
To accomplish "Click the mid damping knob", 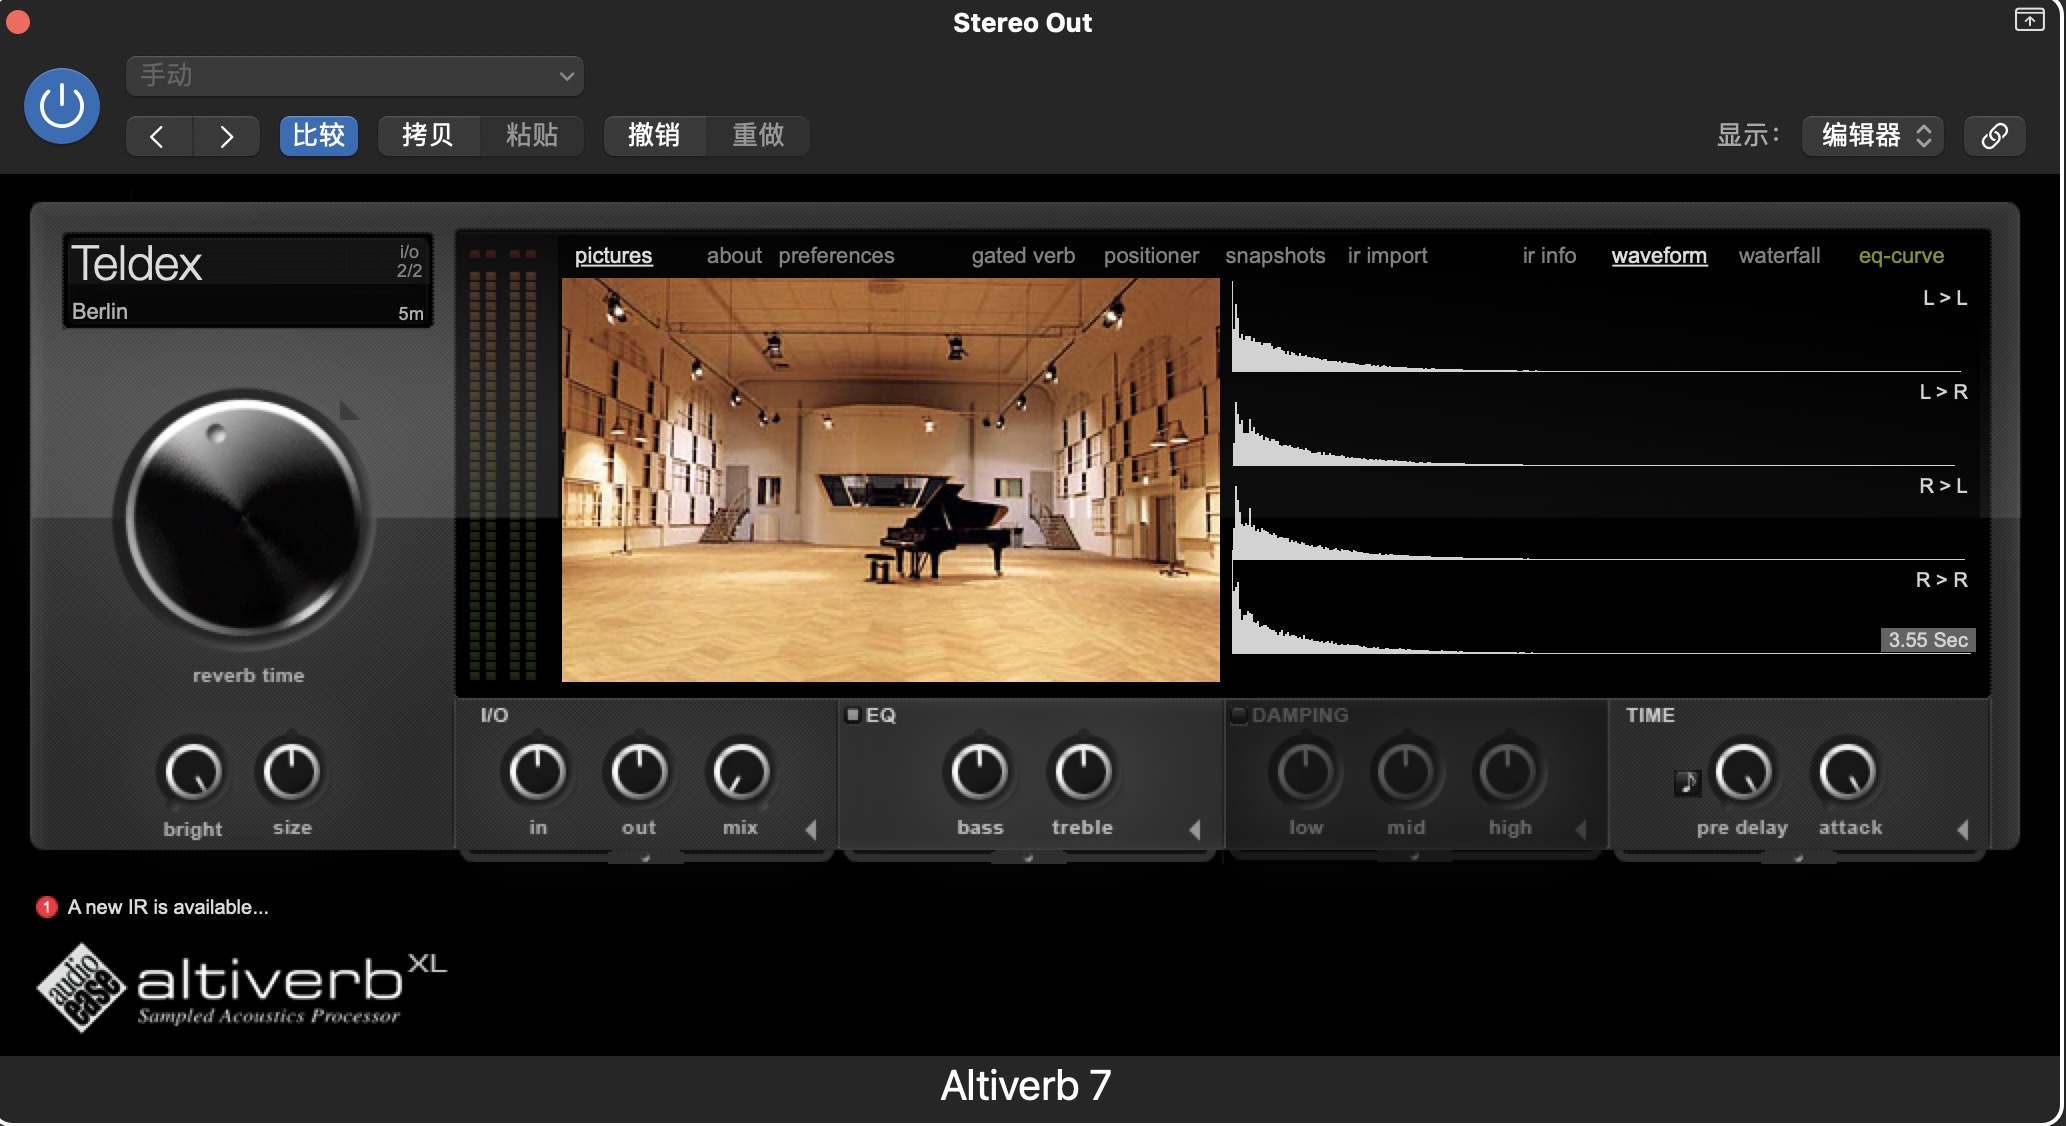I will point(1406,772).
